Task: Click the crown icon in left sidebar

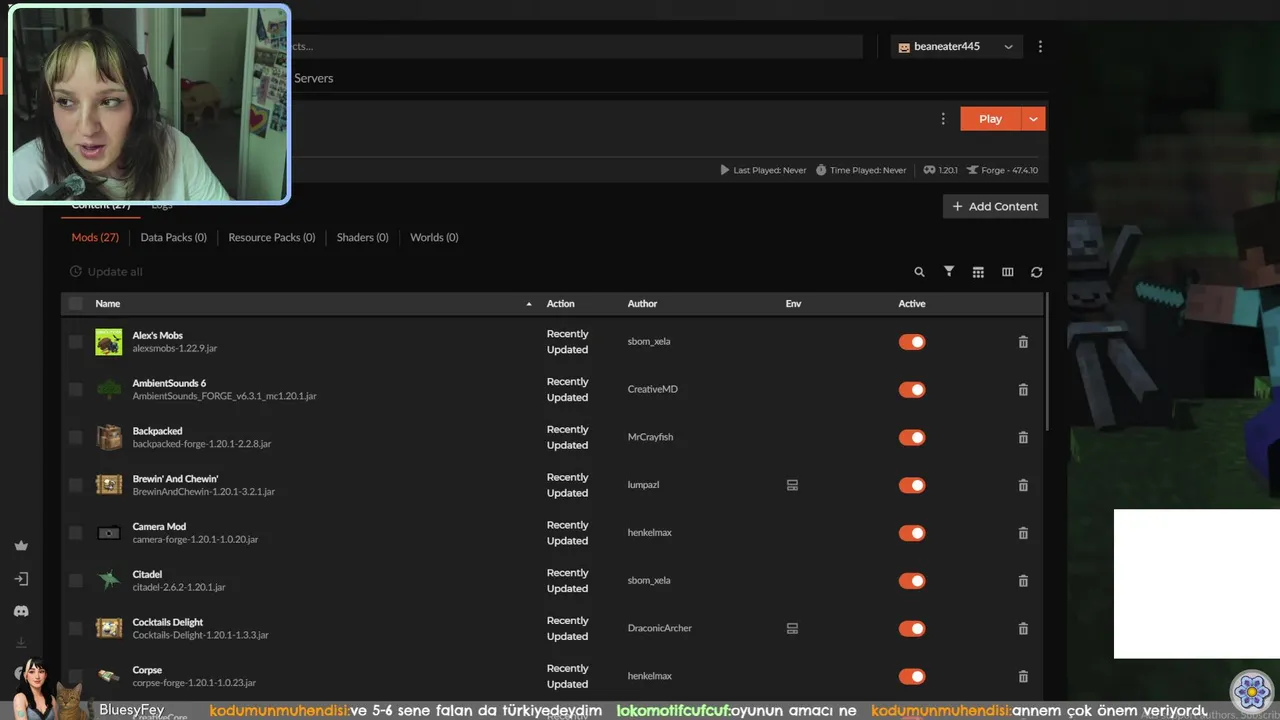Action: [x=21, y=546]
